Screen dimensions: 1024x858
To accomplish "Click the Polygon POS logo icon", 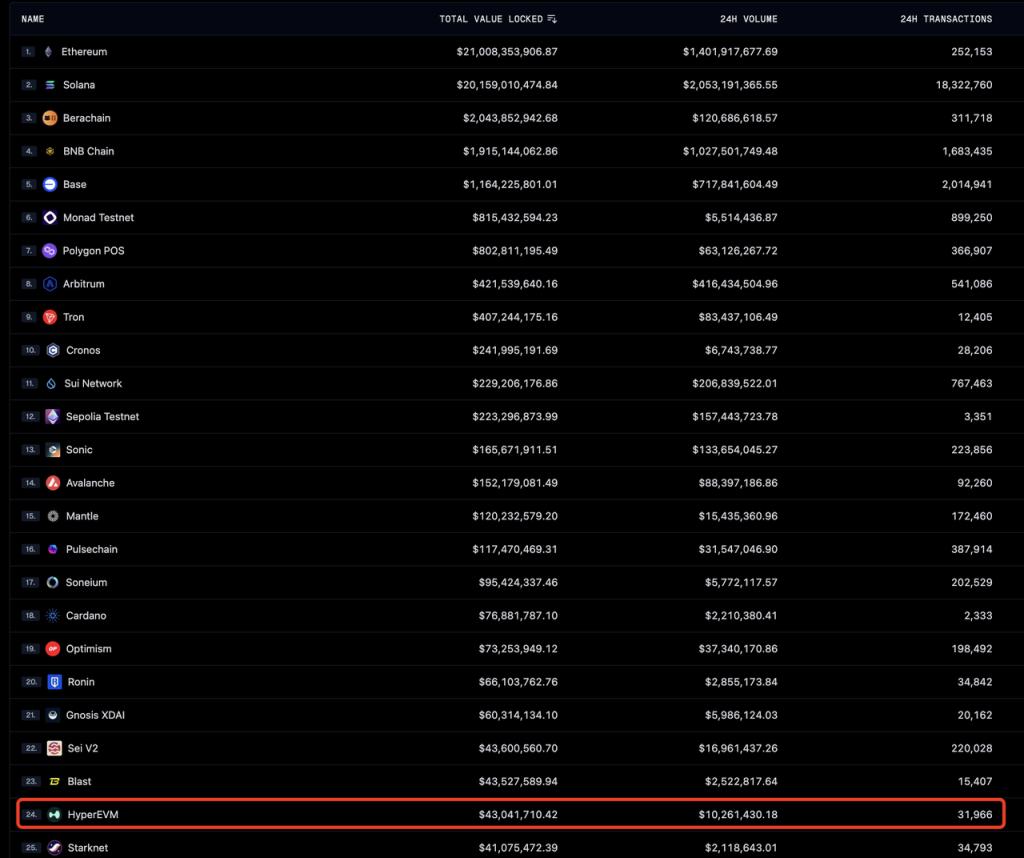I will point(50,251).
